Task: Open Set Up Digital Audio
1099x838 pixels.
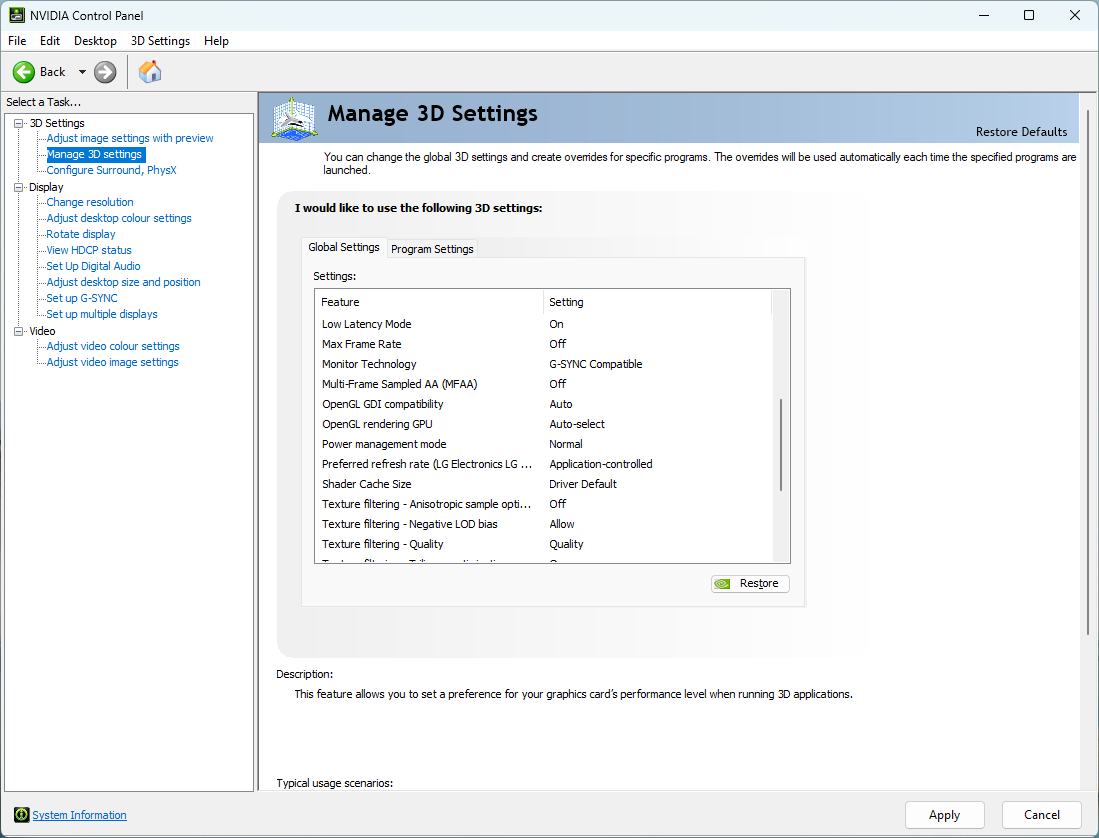Action: 93,266
